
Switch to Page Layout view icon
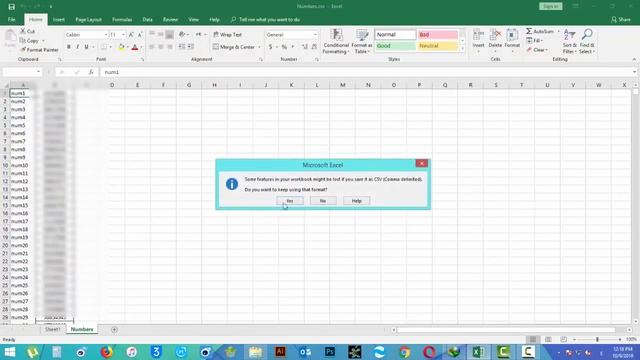[x=548, y=340]
